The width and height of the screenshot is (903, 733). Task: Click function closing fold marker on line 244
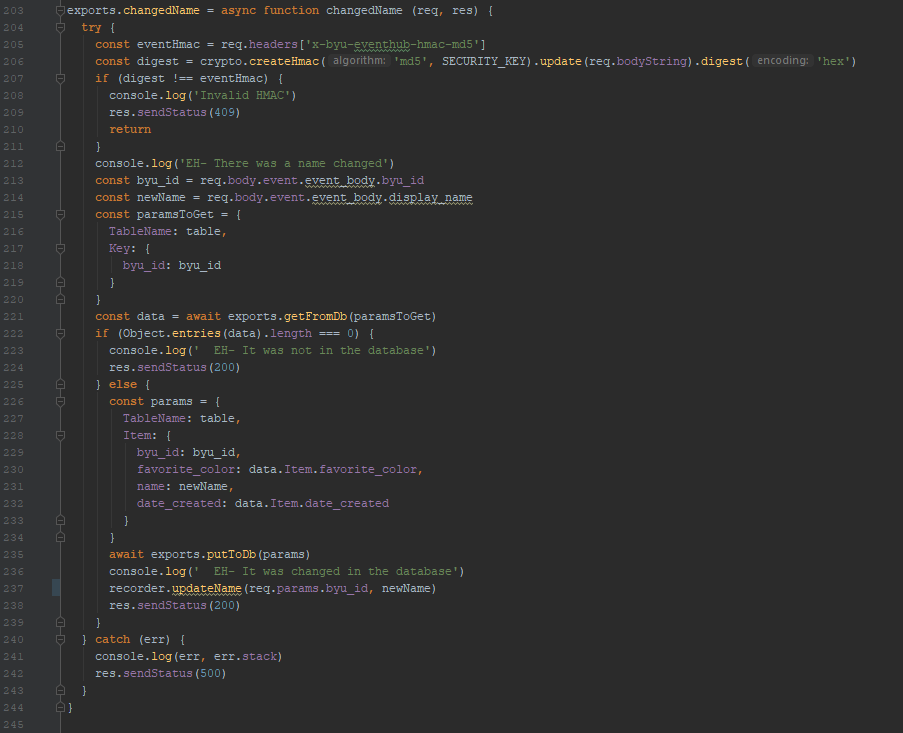[x=60, y=707]
